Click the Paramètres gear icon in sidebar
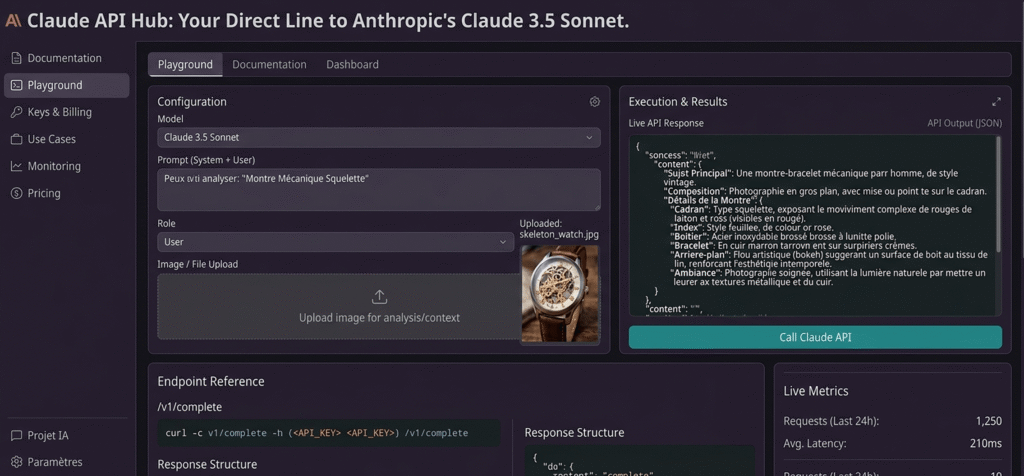 point(16,462)
